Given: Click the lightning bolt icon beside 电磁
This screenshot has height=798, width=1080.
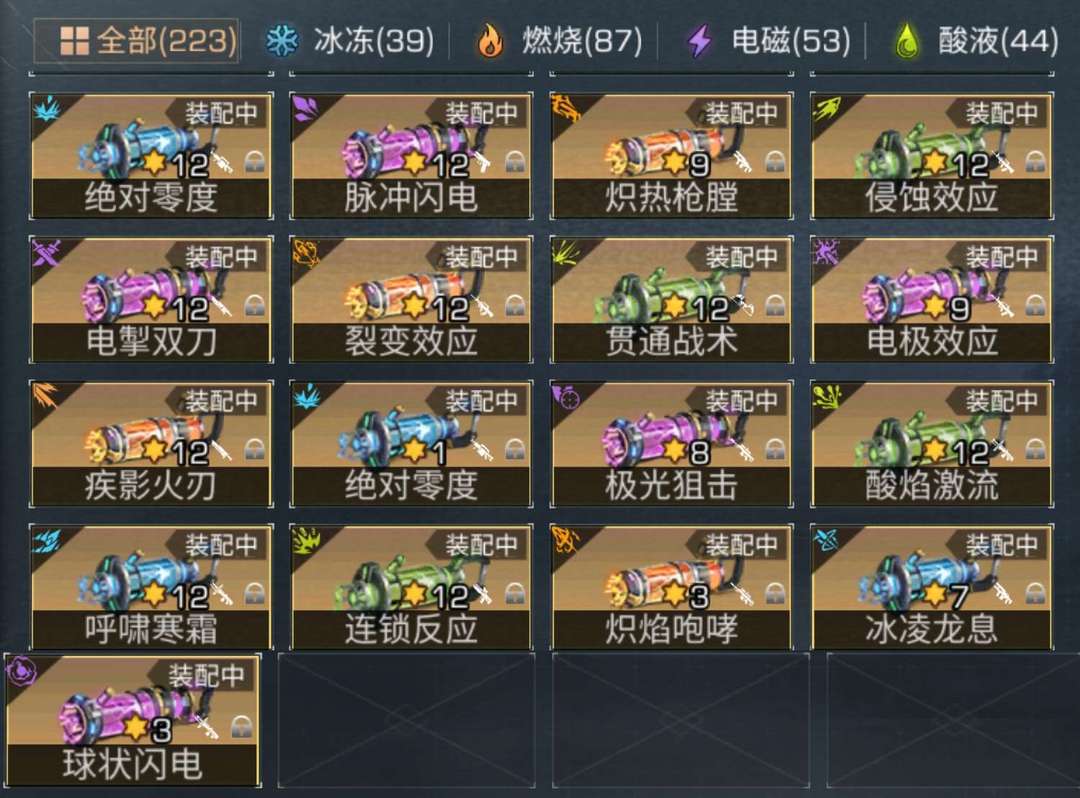Looking at the screenshot, I should tap(700, 41).
